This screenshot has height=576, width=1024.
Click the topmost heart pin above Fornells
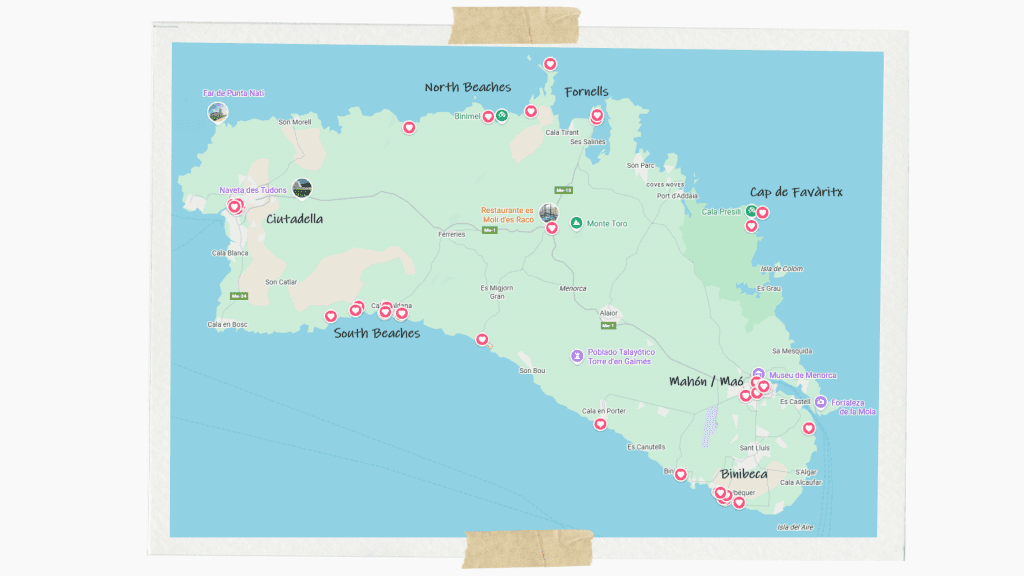coord(550,62)
